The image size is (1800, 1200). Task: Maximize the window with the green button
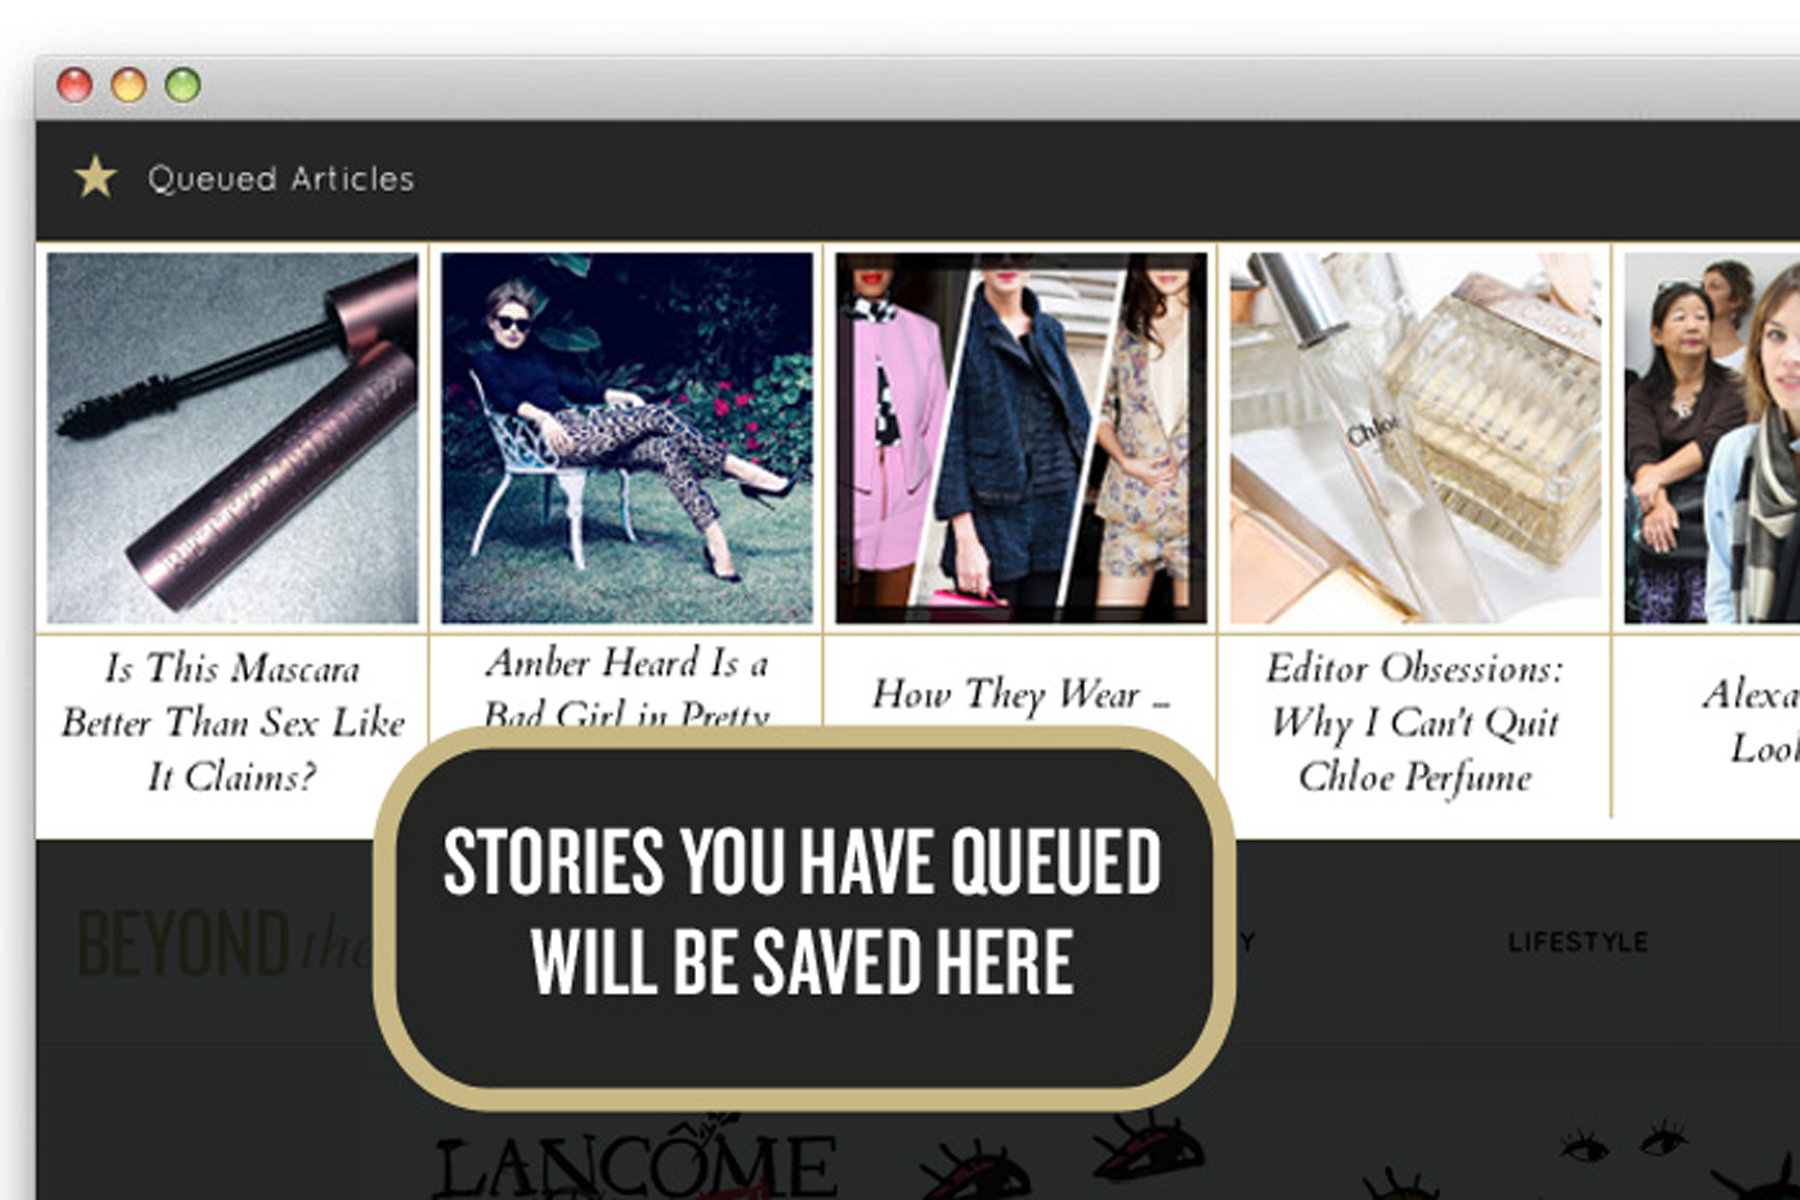(x=183, y=85)
